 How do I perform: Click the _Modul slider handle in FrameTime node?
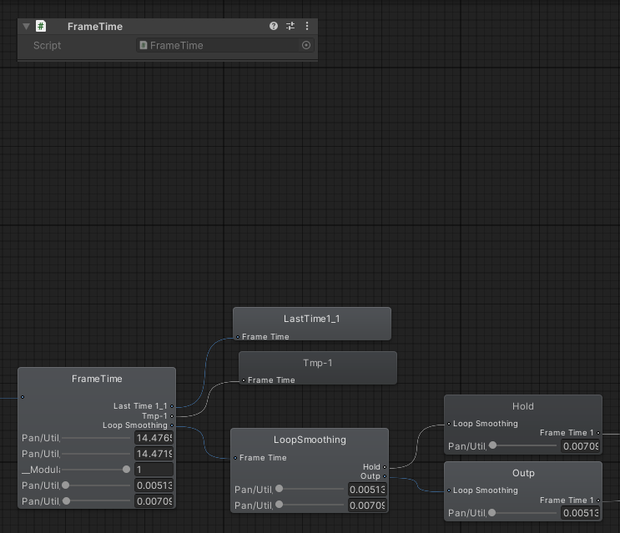coord(126,469)
